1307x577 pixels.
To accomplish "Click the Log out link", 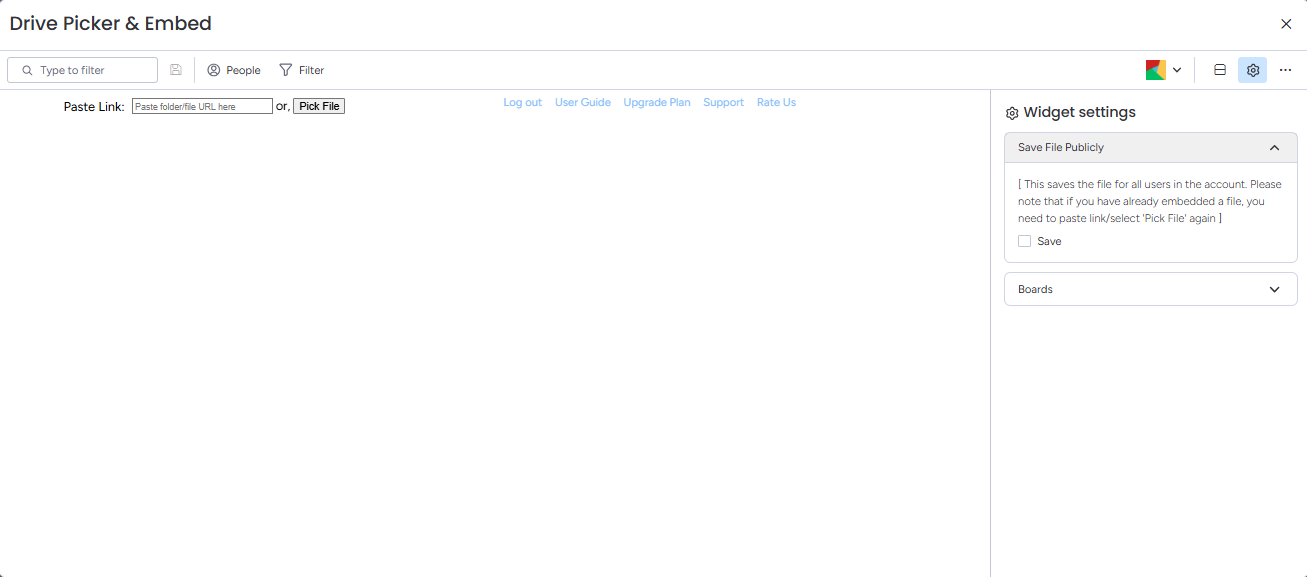I will pos(523,102).
